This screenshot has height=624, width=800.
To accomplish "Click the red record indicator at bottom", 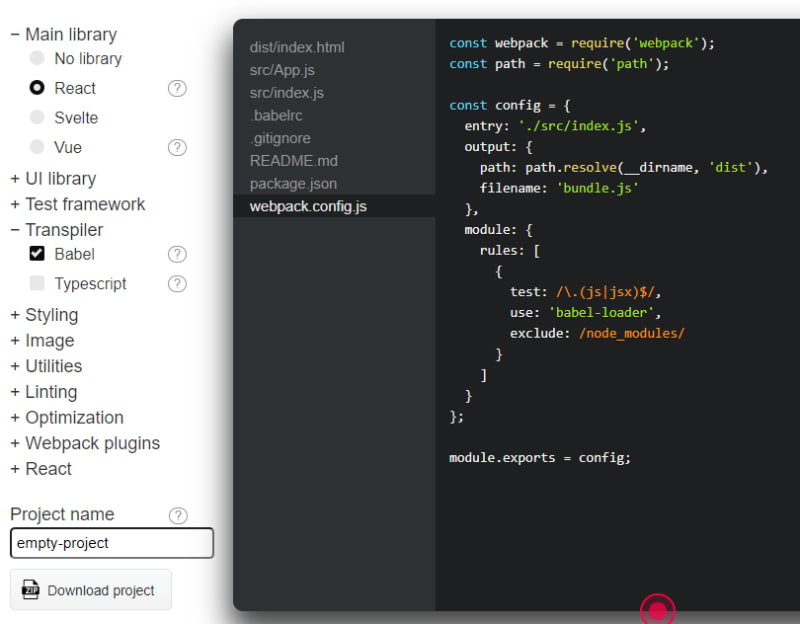I will pos(657,609).
